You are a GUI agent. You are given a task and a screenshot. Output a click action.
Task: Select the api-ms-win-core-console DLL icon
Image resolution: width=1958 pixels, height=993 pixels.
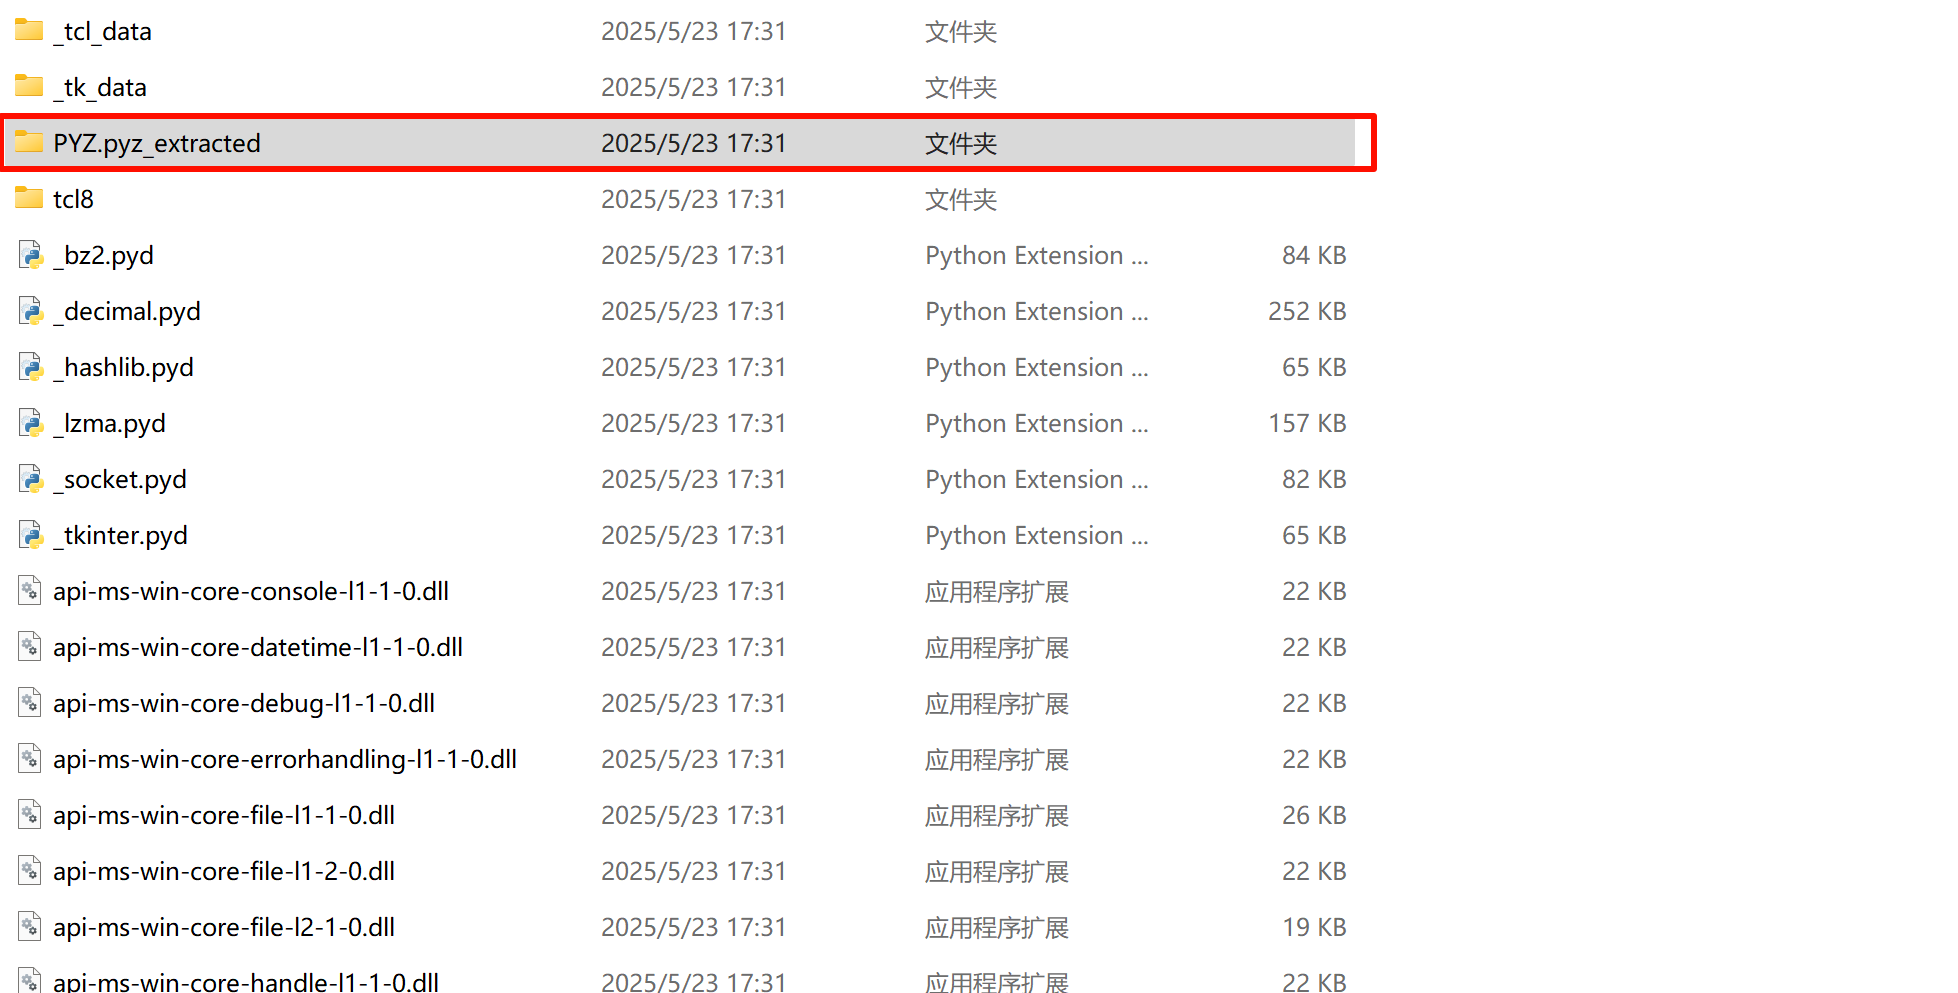point(30,591)
